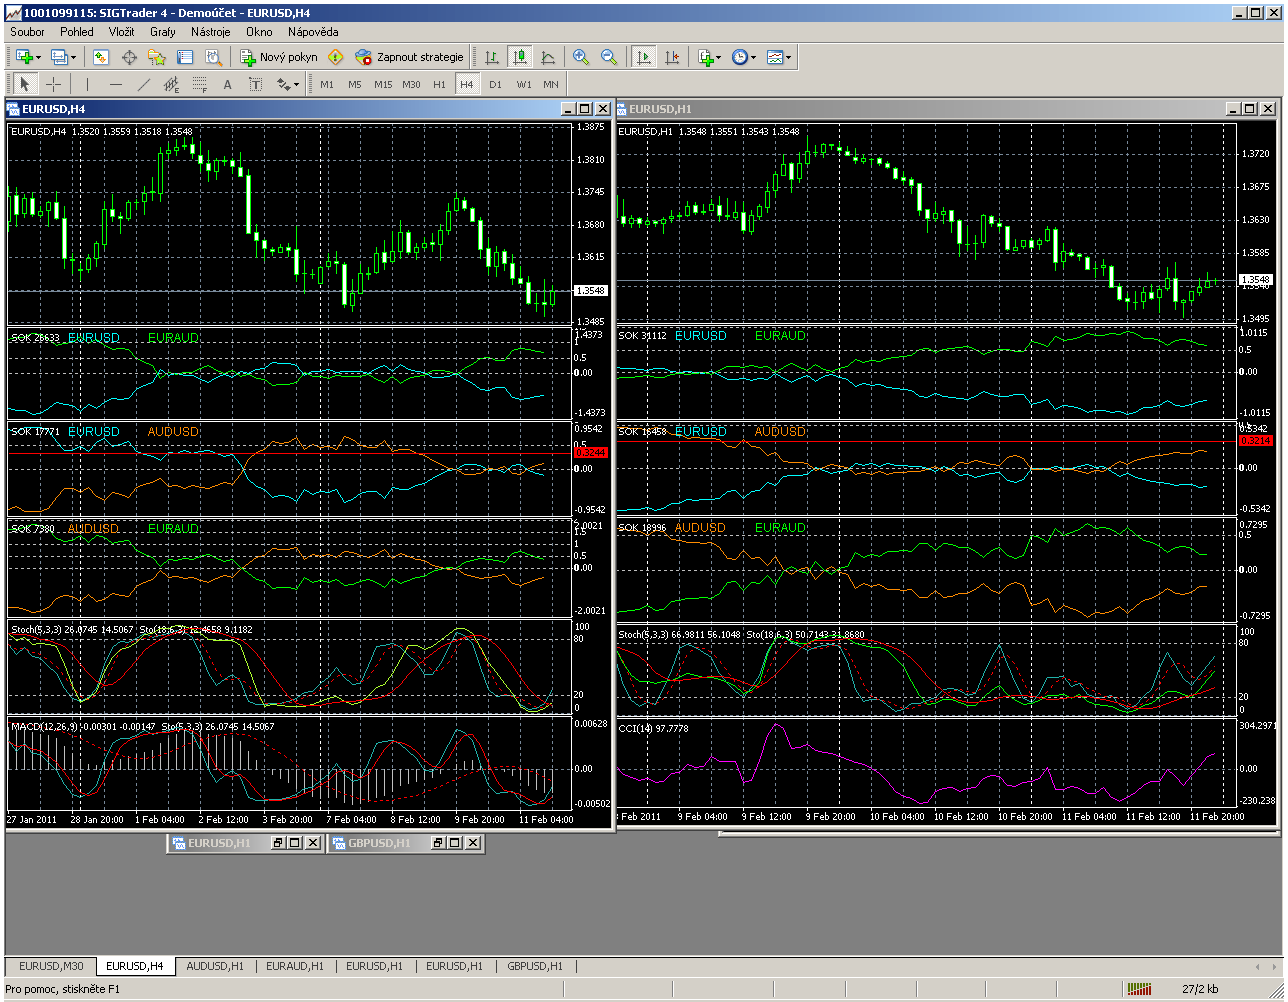Open the New Chart dropdown arrow
1288x1002 pixels.
[x=38, y=57]
